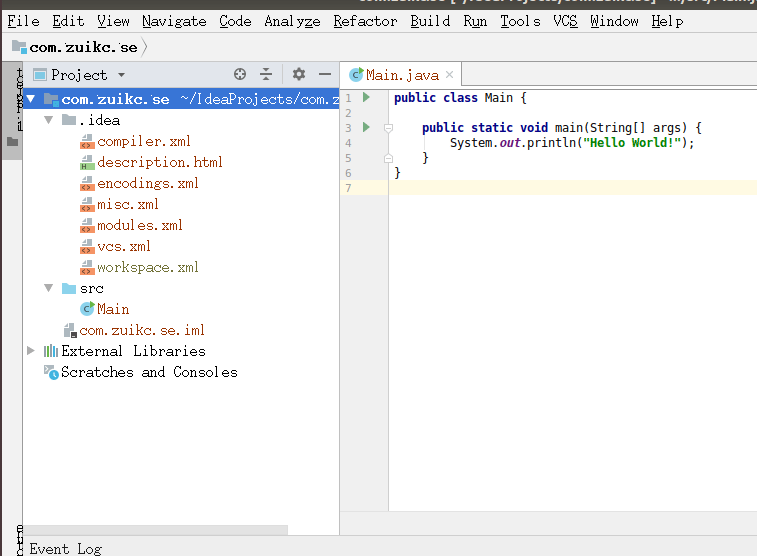Click the Locate/Scroll from Source target icon
Viewport: 757px width, 556px height.
point(240,74)
